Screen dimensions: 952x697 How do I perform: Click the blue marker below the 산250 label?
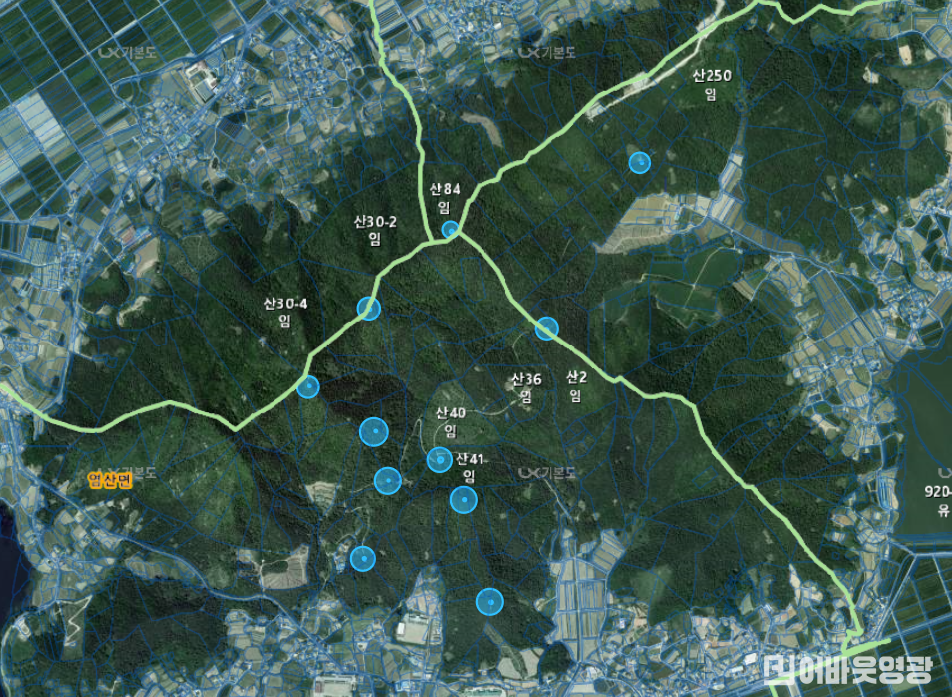(639, 162)
